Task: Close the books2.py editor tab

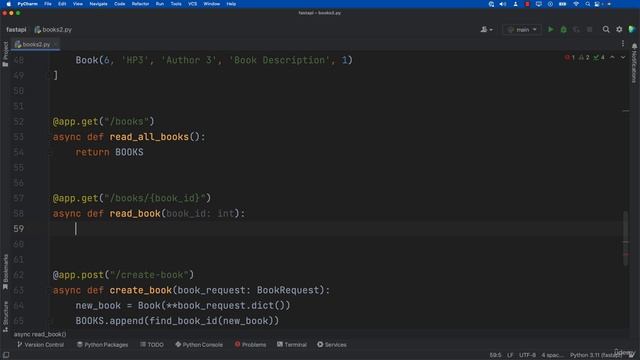Action: (x=56, y=44)
